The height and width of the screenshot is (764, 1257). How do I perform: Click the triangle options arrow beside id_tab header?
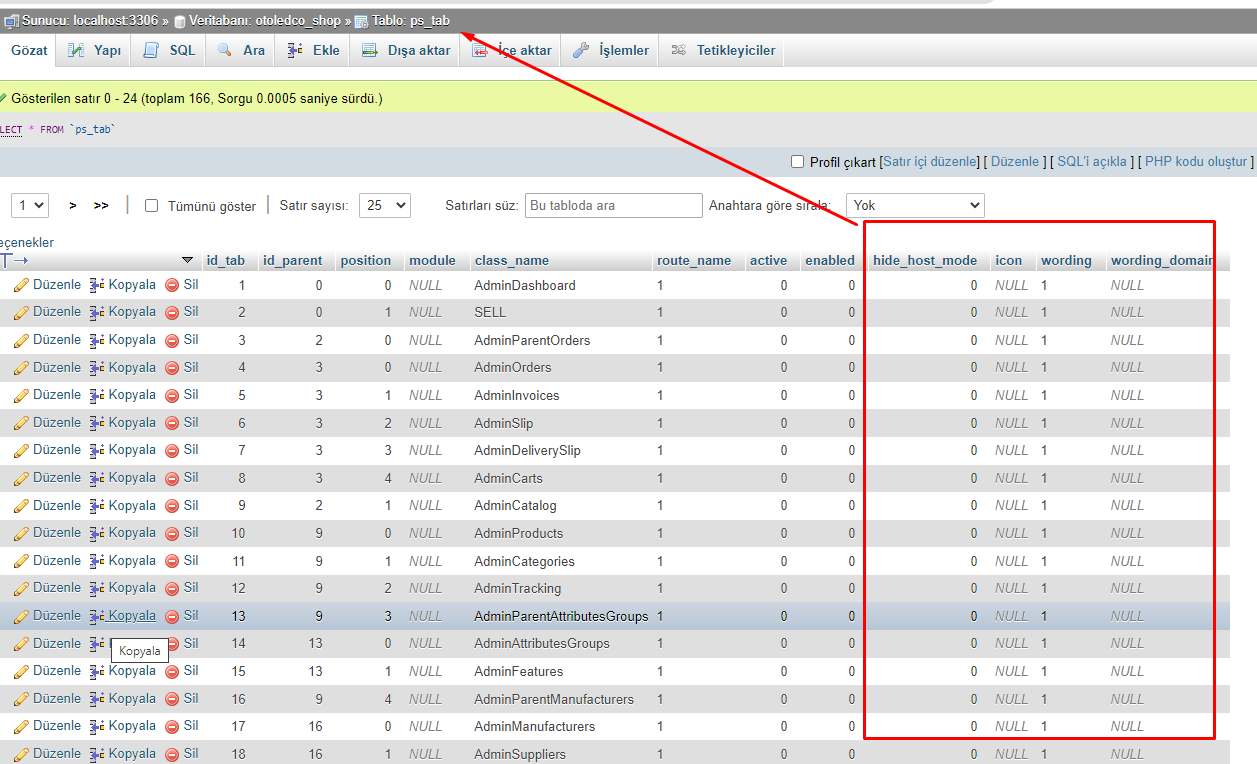[187, 260]
